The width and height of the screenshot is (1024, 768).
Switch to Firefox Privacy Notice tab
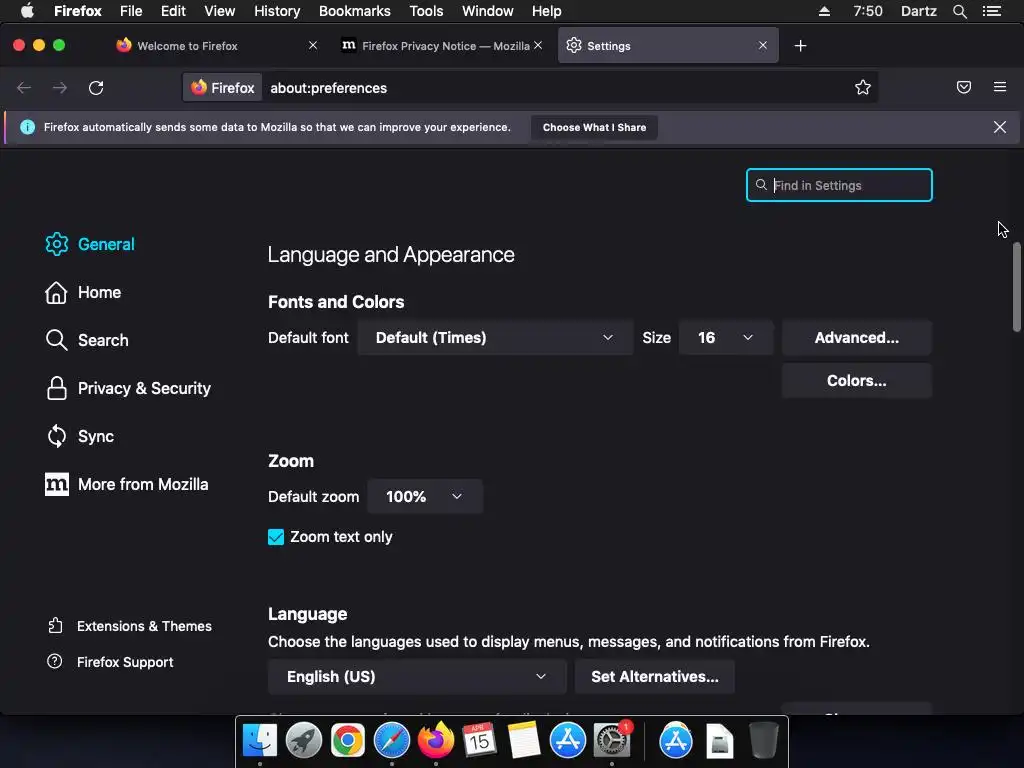(x=445, y=46)
